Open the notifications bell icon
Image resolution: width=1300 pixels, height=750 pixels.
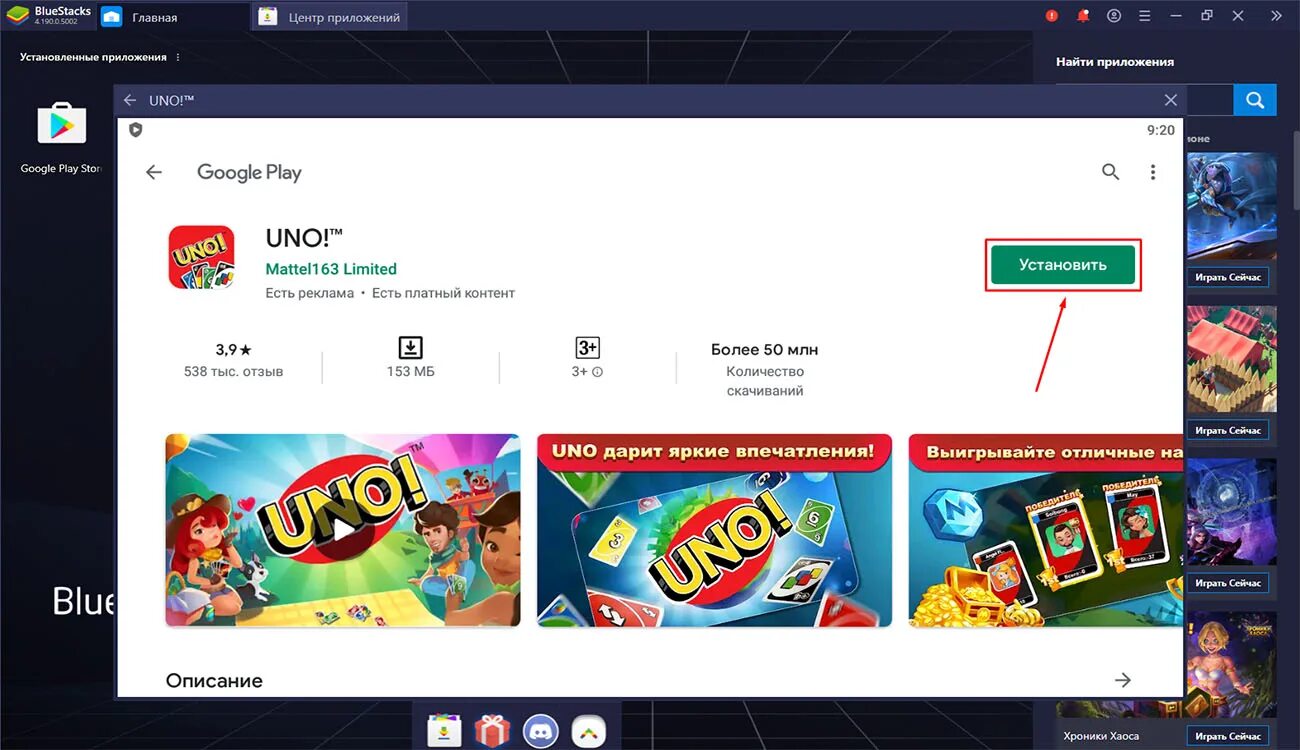point(1082,16)
